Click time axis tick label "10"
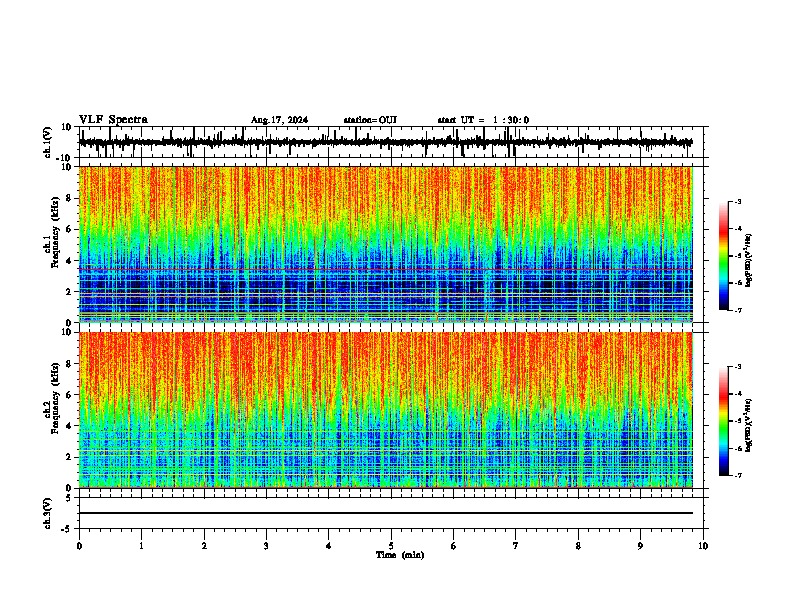792x612 pixels. 703,546
